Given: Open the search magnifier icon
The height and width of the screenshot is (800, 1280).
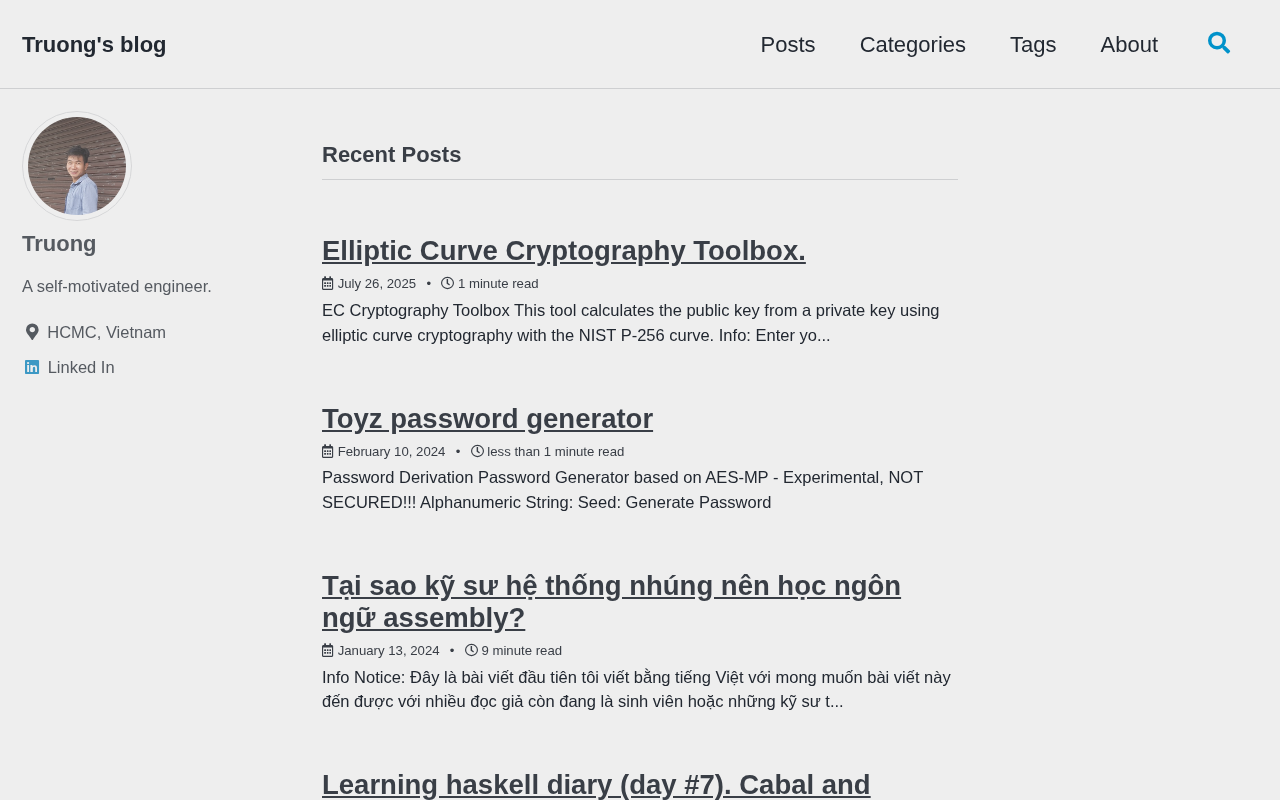Looking at the screenshot, I should pos(1219,43).
